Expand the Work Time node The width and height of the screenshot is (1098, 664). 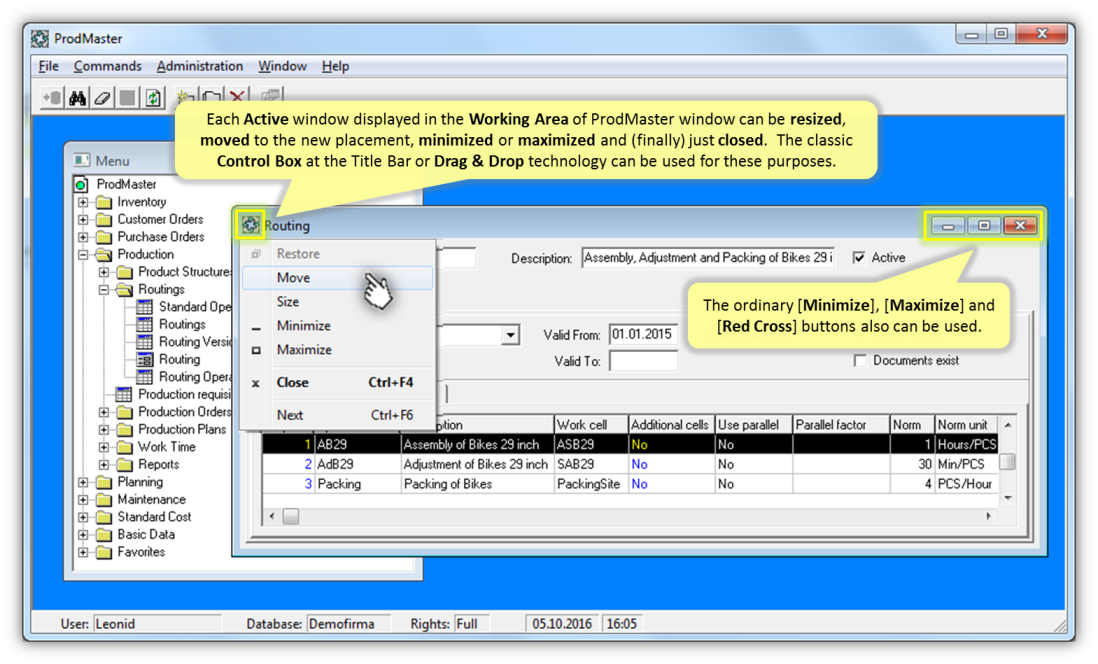pos(104,447)
